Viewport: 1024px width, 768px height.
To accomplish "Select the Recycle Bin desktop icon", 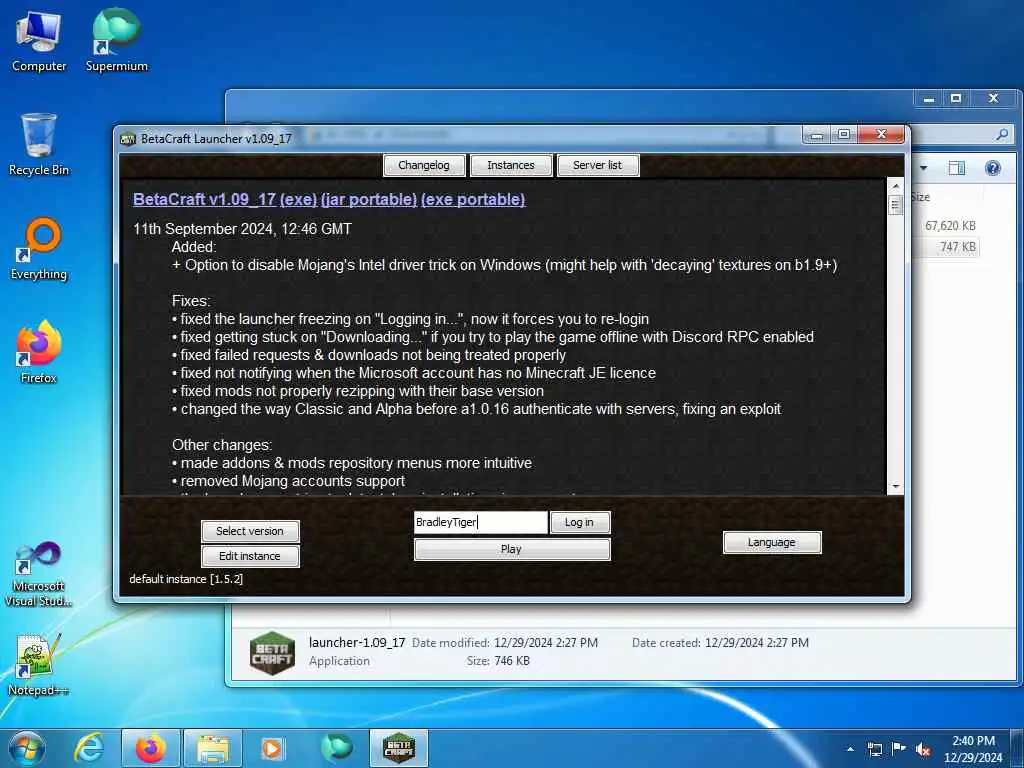I will pyautogui.click(x=39, y=145).
